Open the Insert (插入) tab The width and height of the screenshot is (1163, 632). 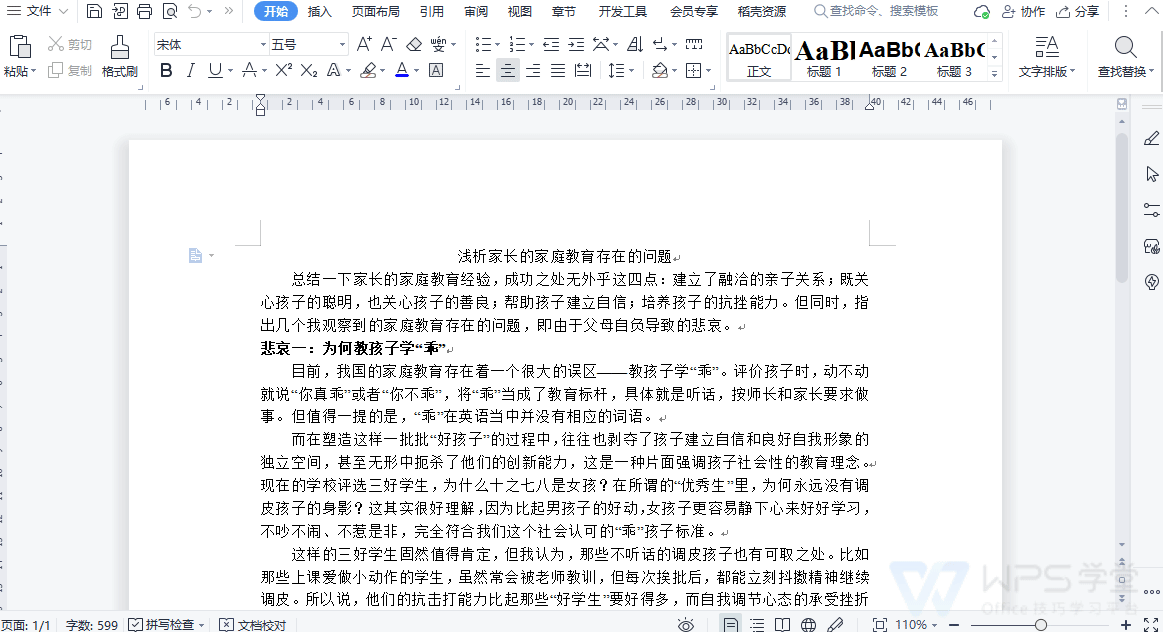click(x=320, y=12)
